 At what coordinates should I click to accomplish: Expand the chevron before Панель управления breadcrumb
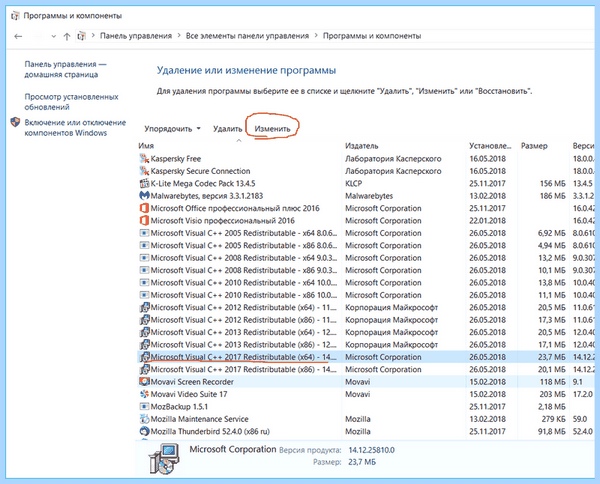pyautogui.click(x=93, y=36)
